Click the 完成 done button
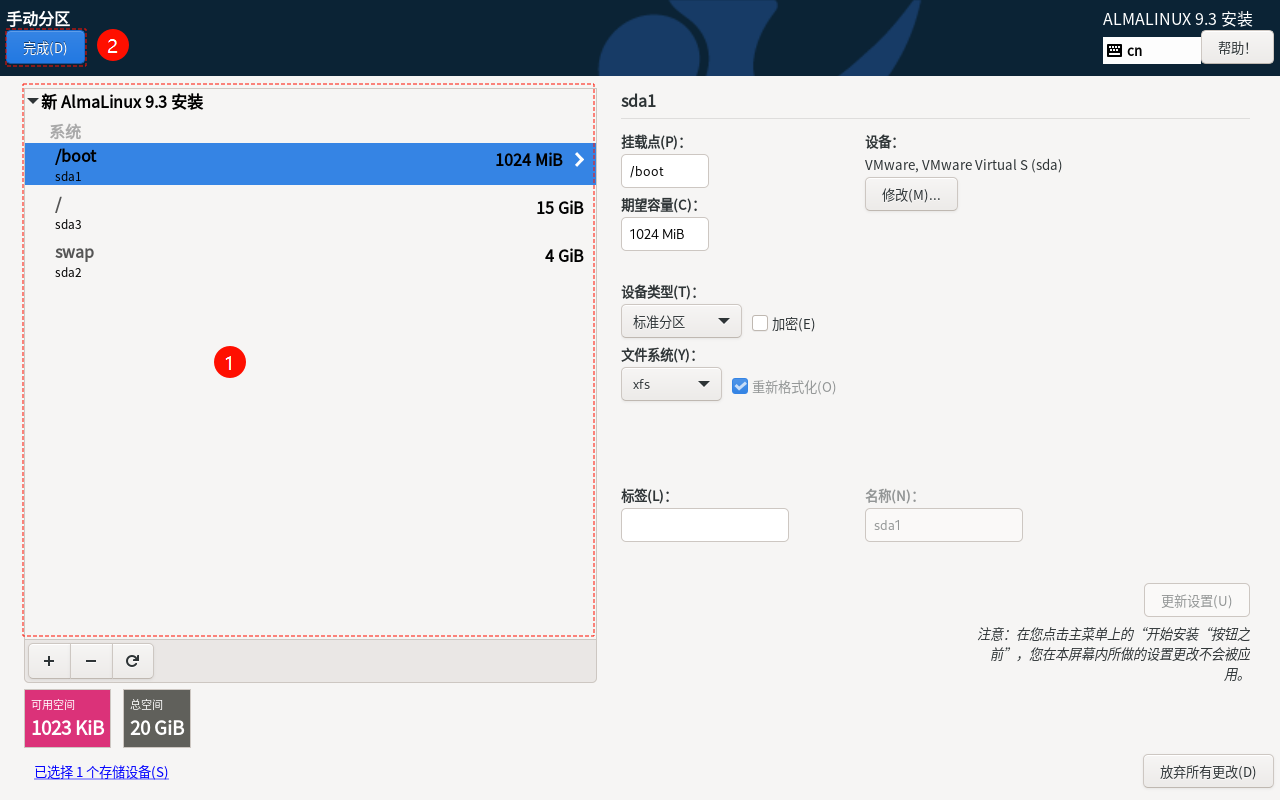This screenshot has height=800, width=1280. click(x=45, y=48)
